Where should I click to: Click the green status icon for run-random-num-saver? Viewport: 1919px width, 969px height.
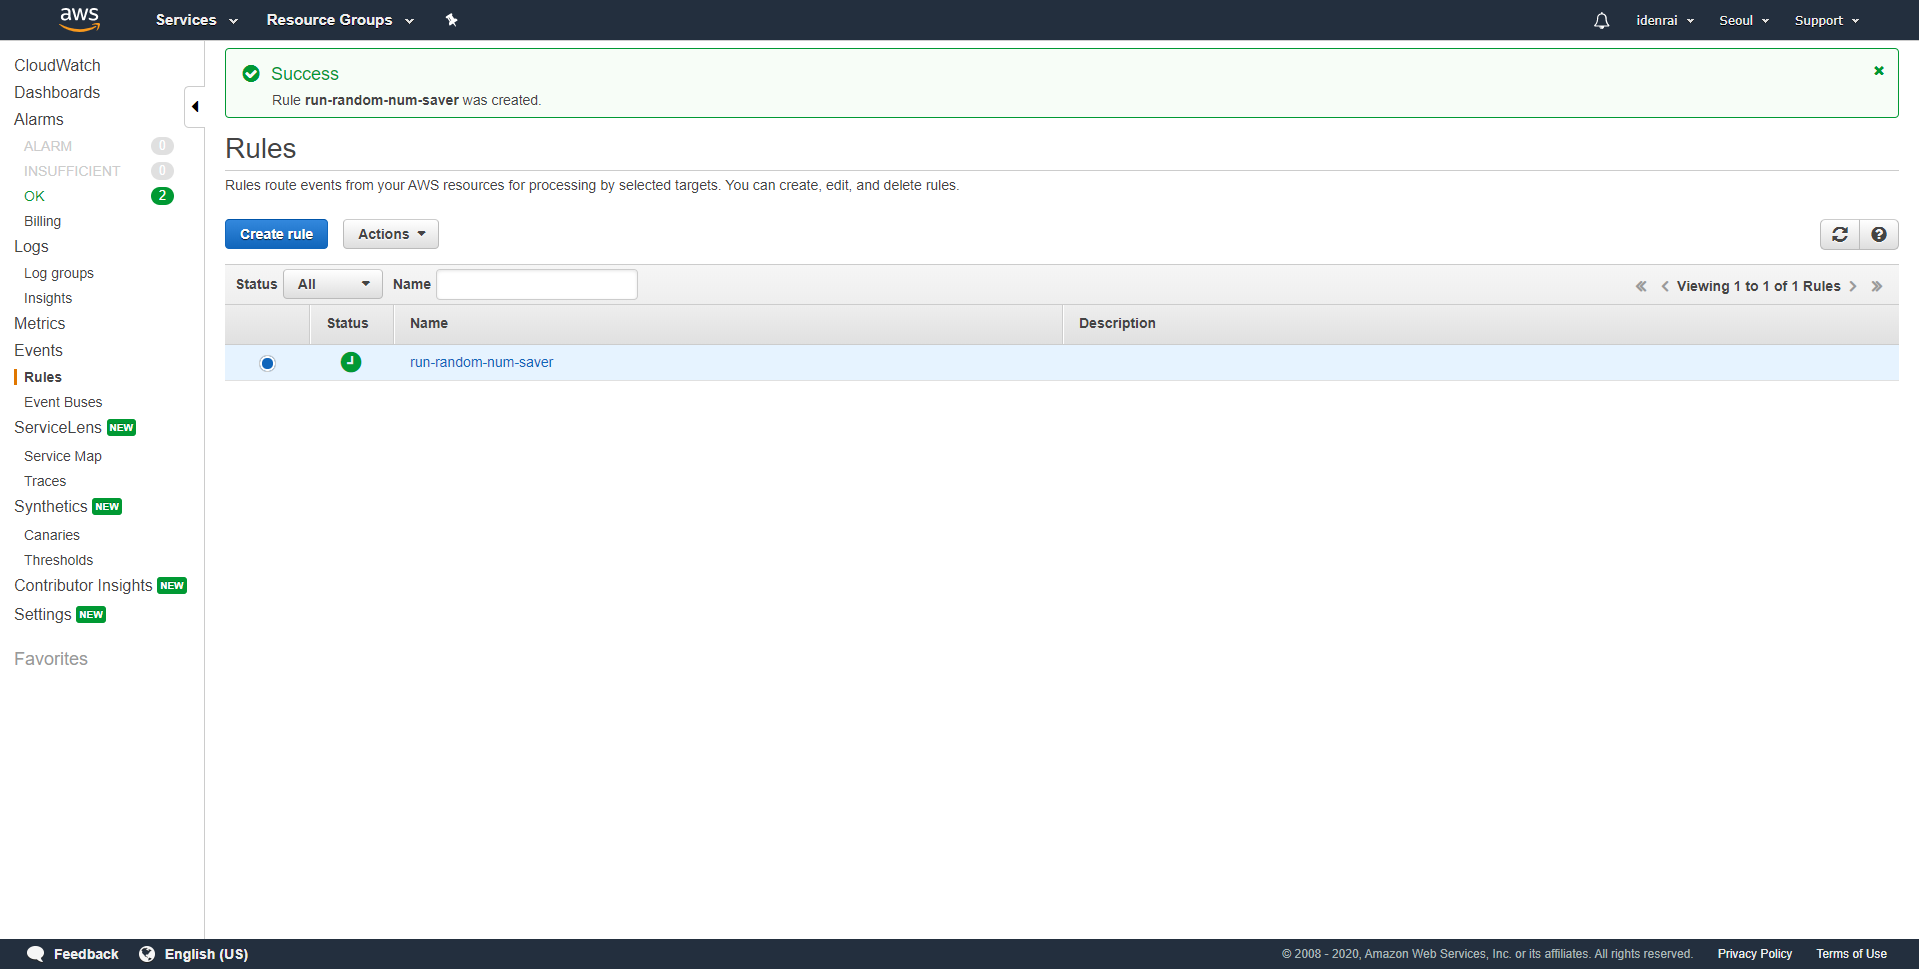350,362
